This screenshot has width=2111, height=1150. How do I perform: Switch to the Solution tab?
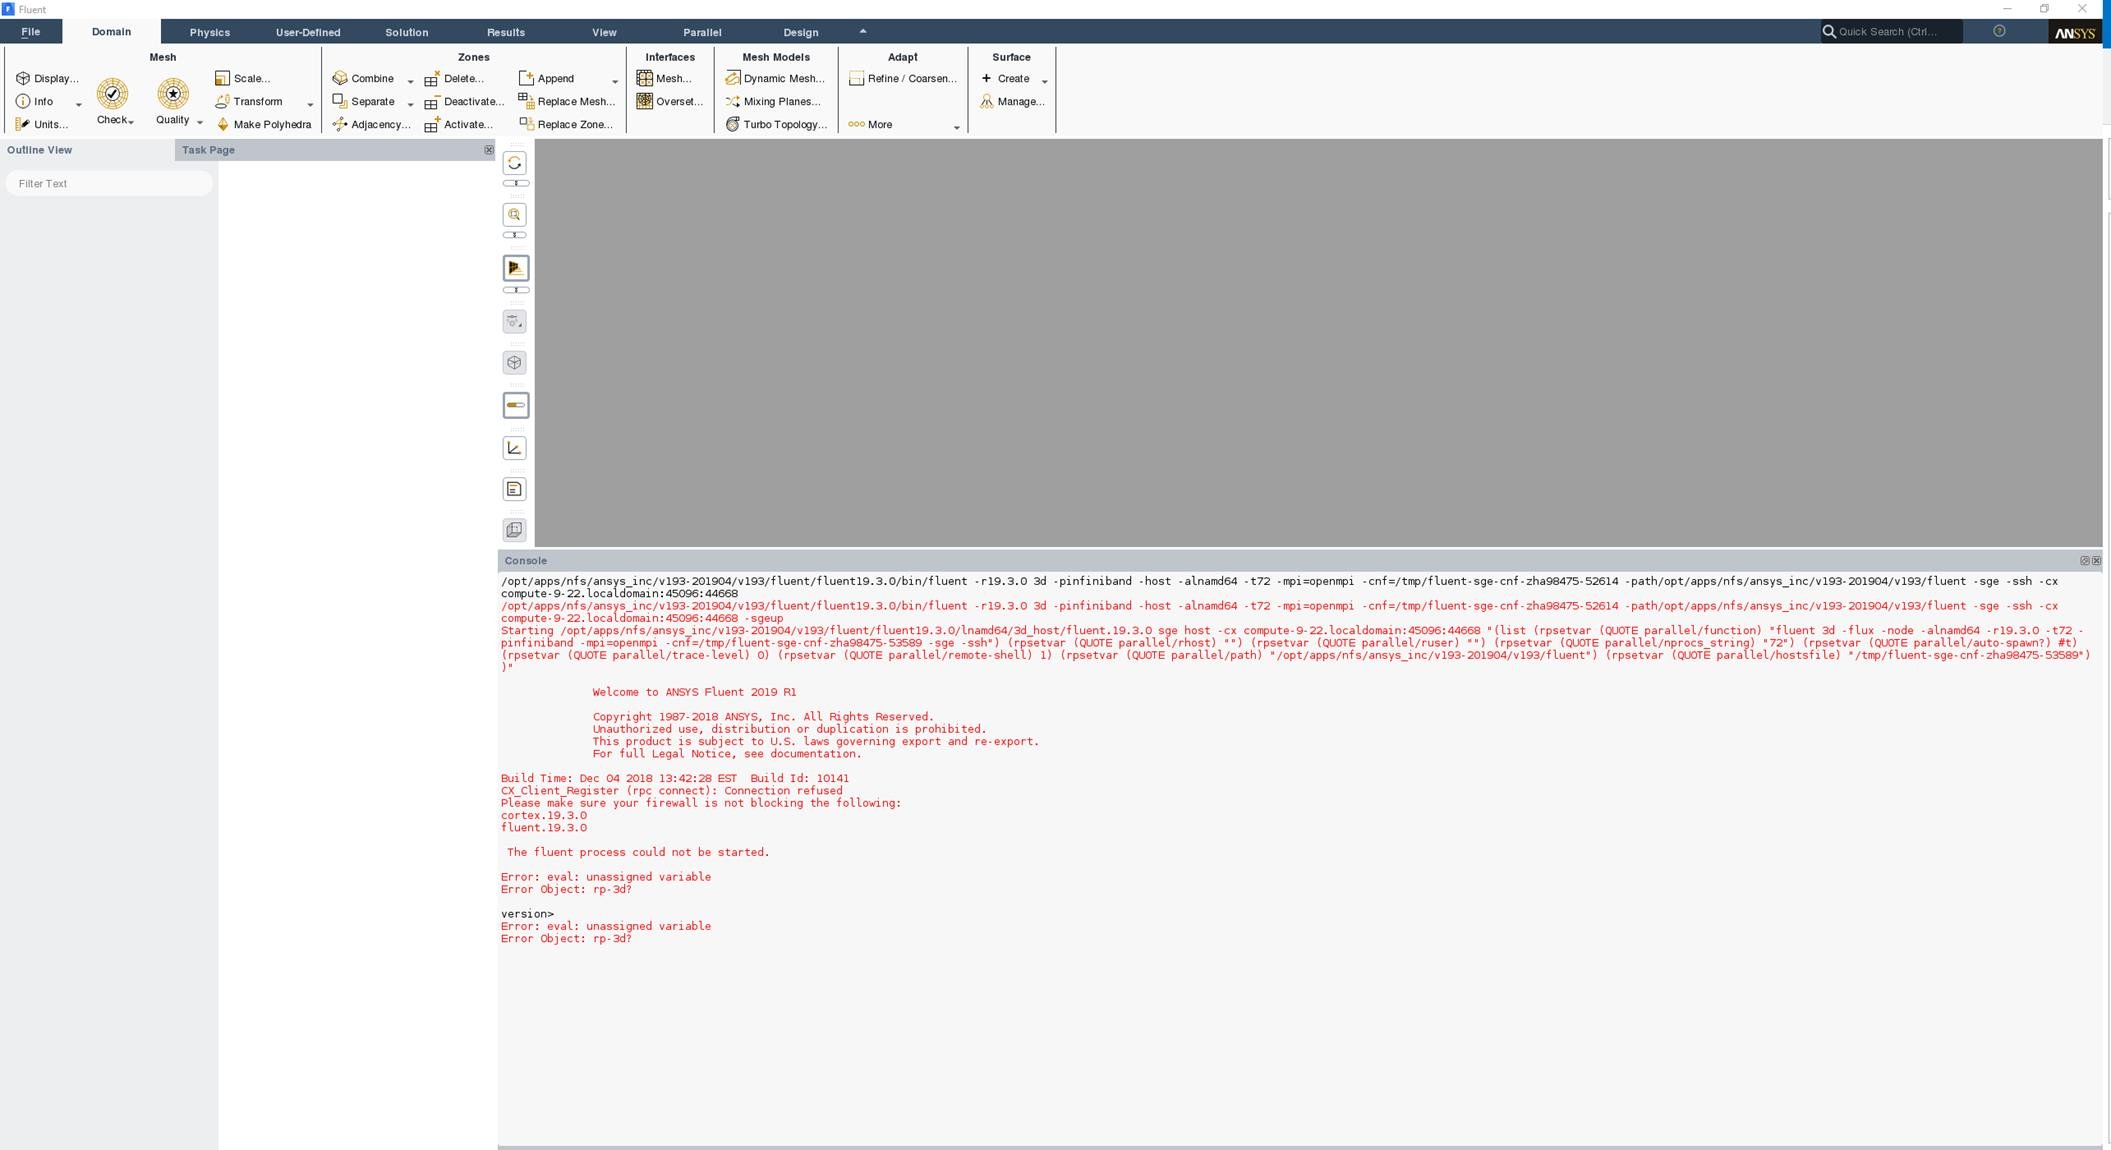407,32
